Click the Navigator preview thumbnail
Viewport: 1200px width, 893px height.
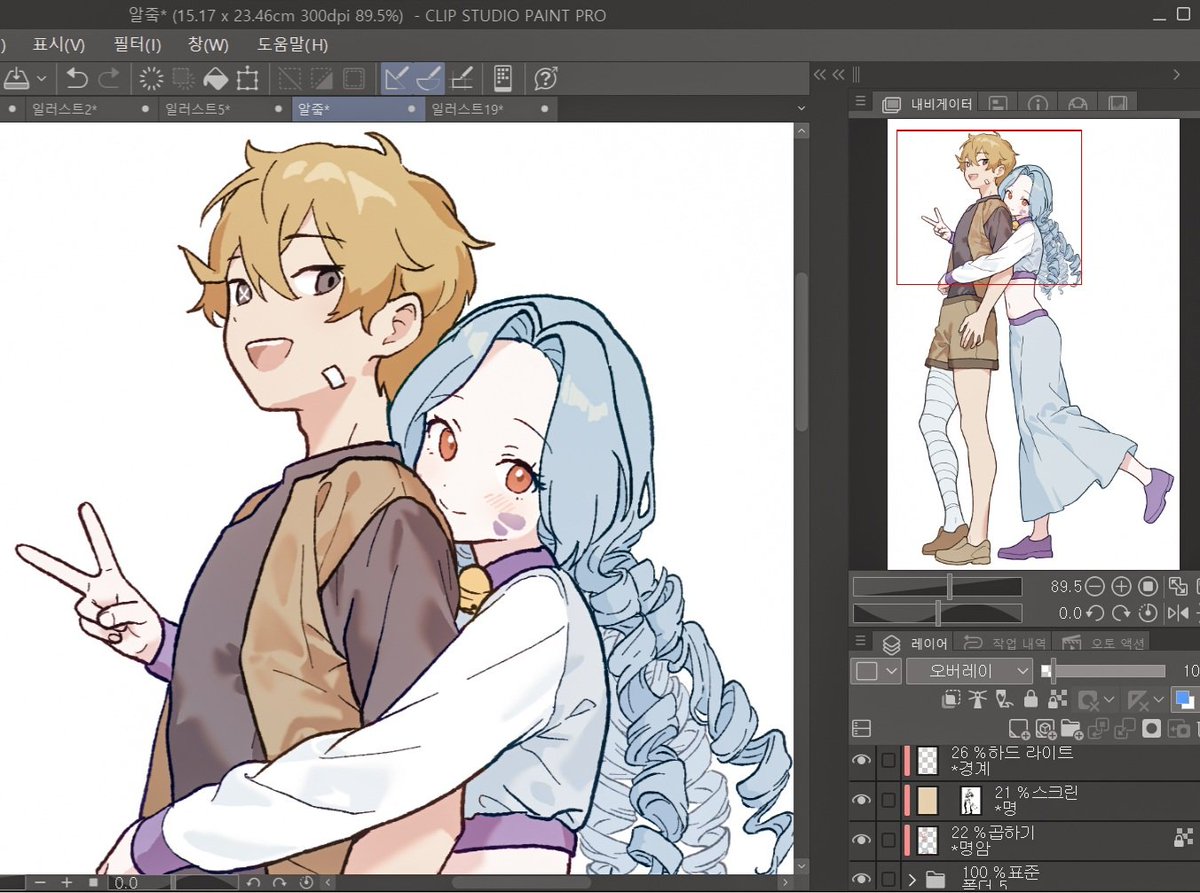(x=1033, y=343)
